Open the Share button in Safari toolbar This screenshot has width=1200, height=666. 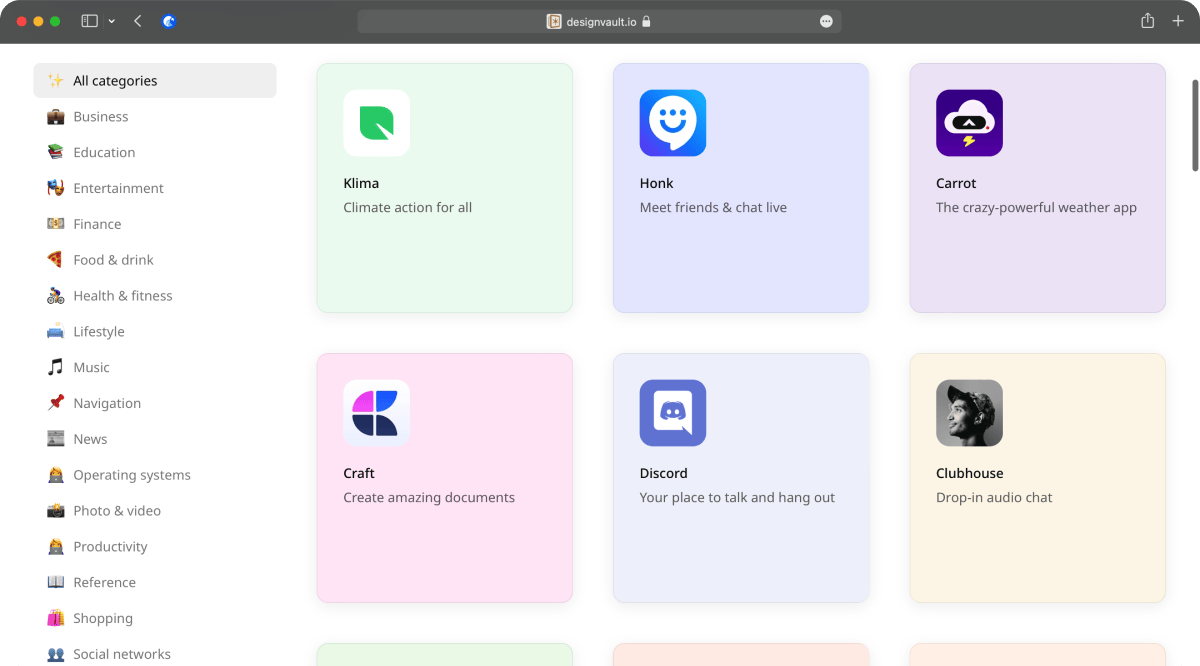click(x=1148, y=21)
